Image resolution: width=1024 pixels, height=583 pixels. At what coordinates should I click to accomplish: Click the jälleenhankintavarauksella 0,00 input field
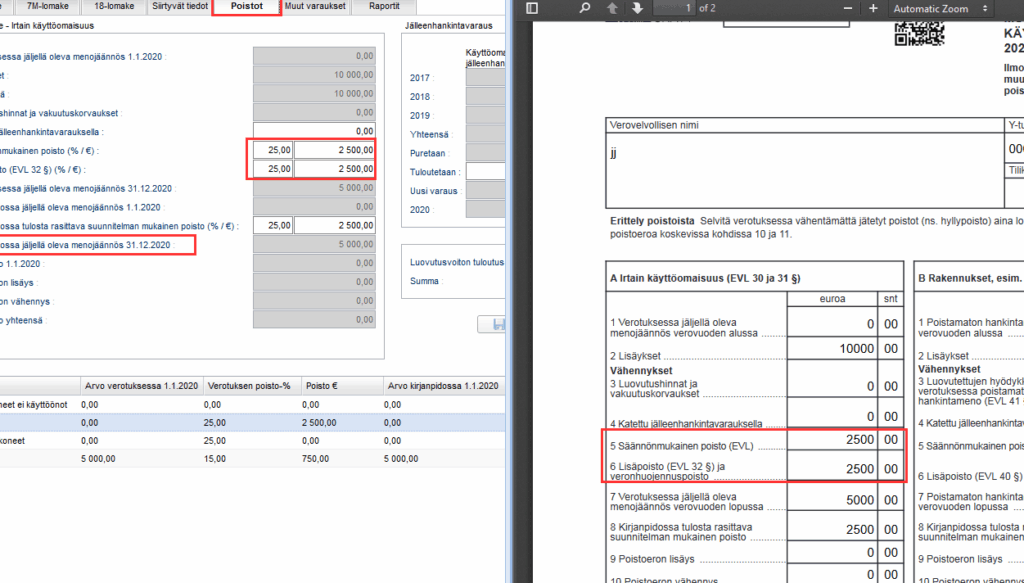point(314,131)
